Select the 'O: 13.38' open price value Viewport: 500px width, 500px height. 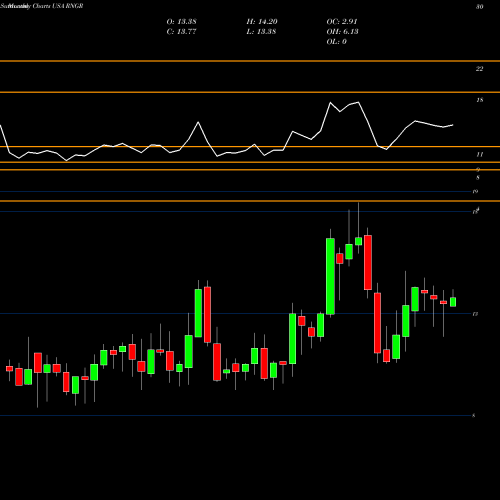(181, 22)
